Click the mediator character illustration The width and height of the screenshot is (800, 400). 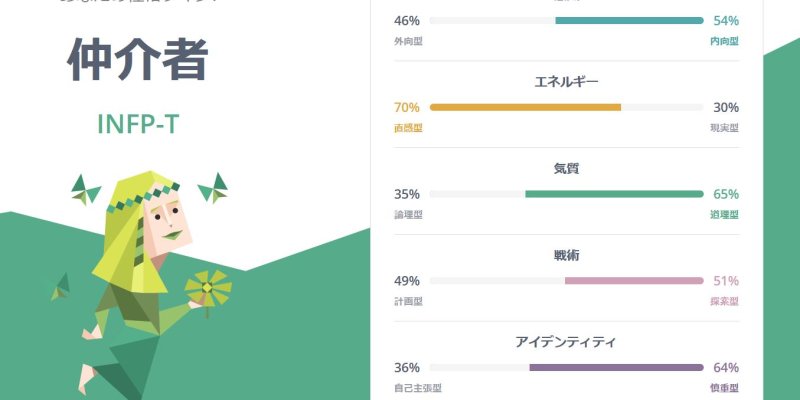coord(148,285)
